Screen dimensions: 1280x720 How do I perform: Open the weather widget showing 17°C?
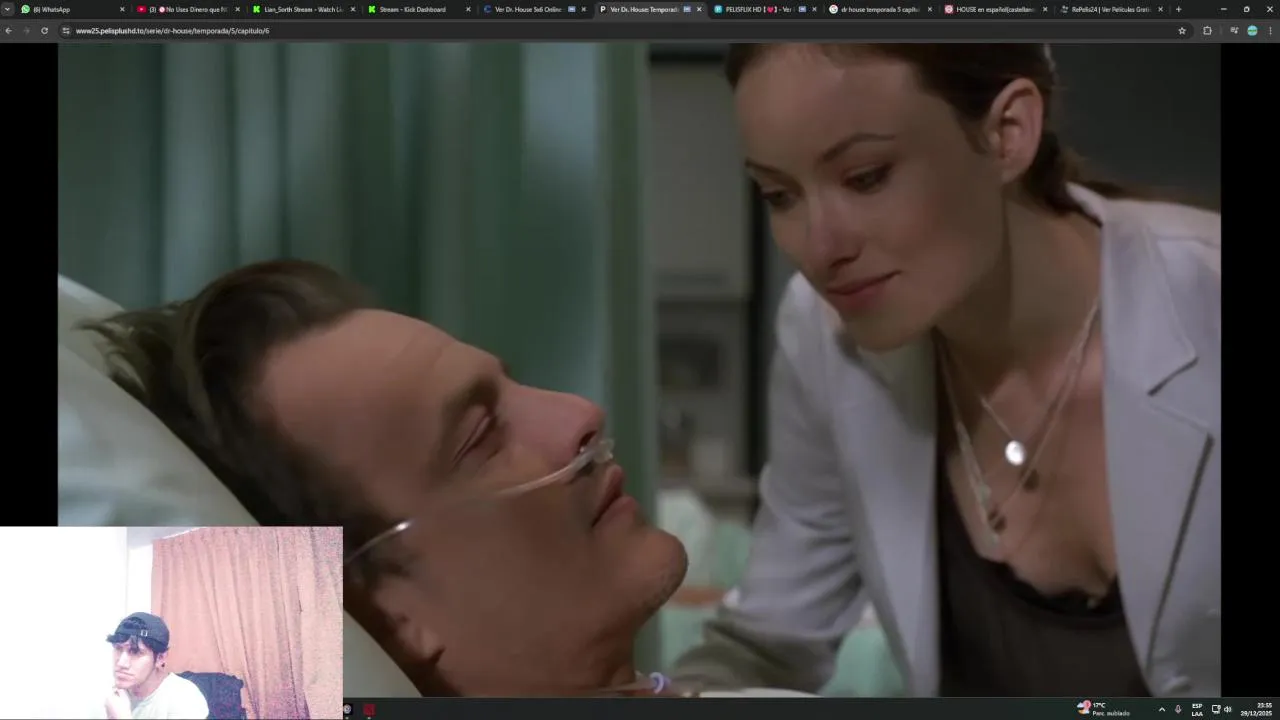[1104, 709]
